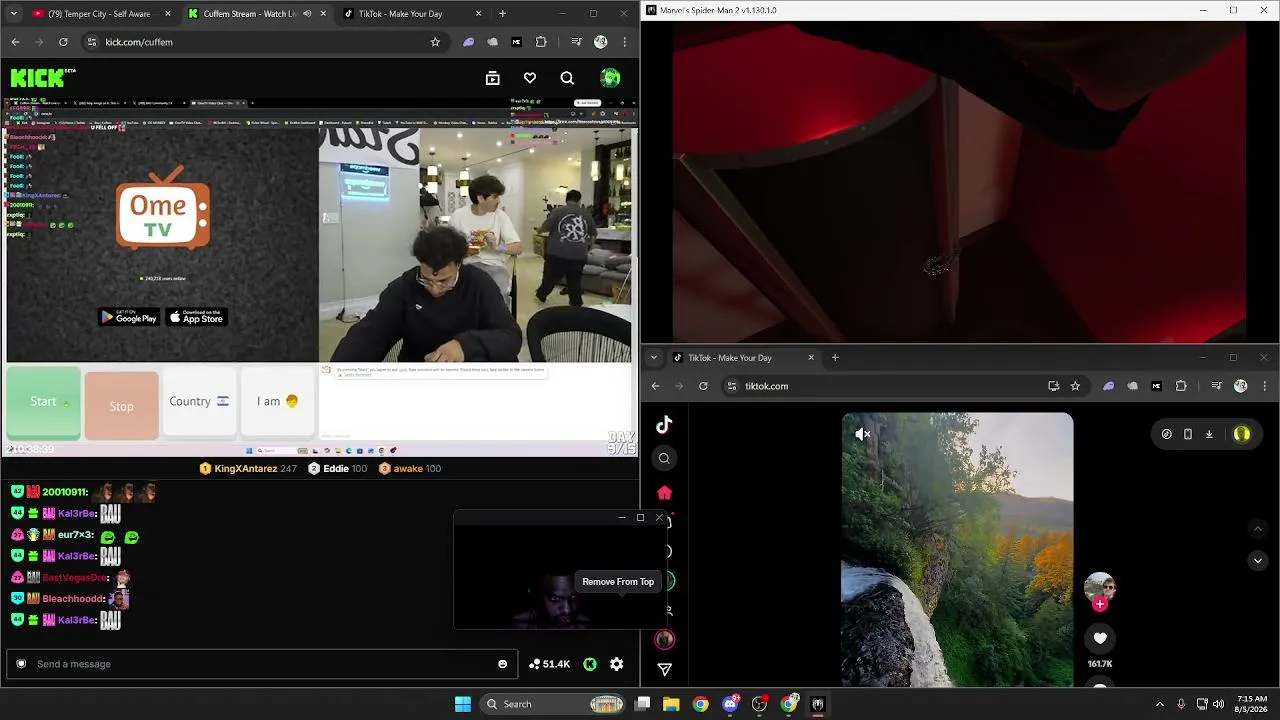Click the OmeTV Stop button in stream
The width and height of the screenshot is (1280, 720).
click(121, 406)
